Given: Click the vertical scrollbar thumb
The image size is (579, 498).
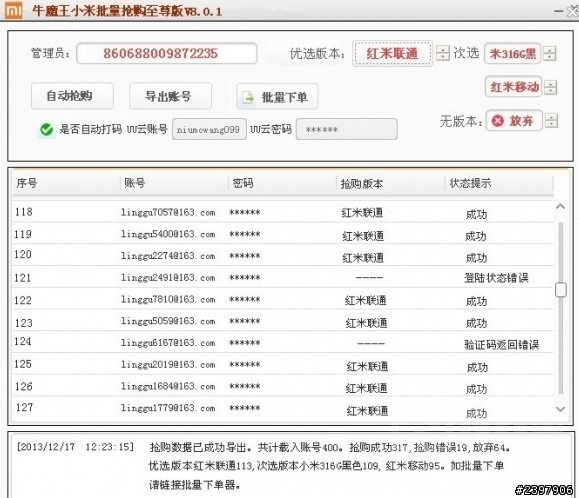Looking at the screenshot, I should point(561,289).
